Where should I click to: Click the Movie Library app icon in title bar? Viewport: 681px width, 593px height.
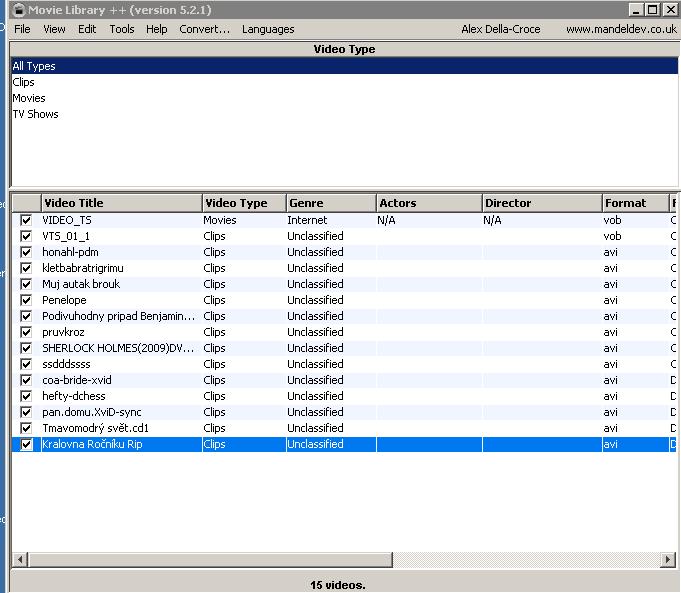coord(17,10)
